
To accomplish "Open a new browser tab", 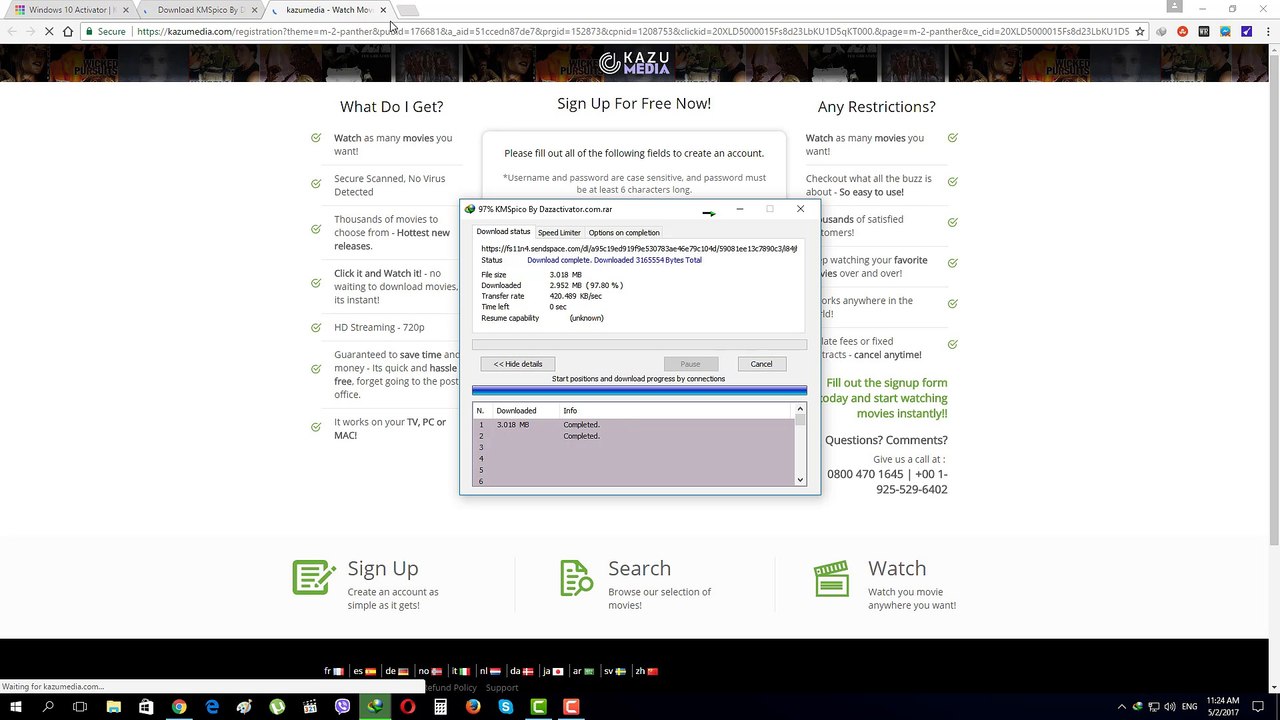I will (x=408, y=11).
